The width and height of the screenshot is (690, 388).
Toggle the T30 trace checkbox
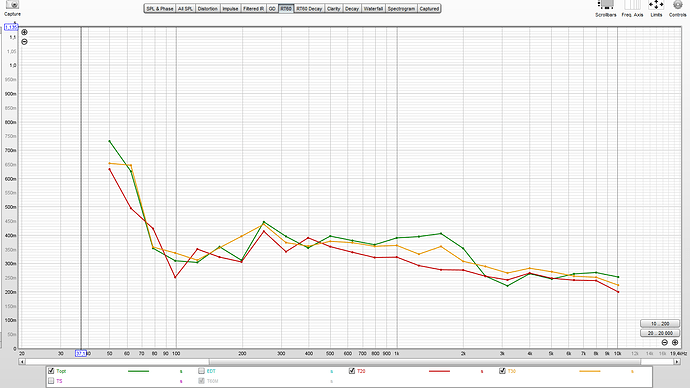pos(502,371)
